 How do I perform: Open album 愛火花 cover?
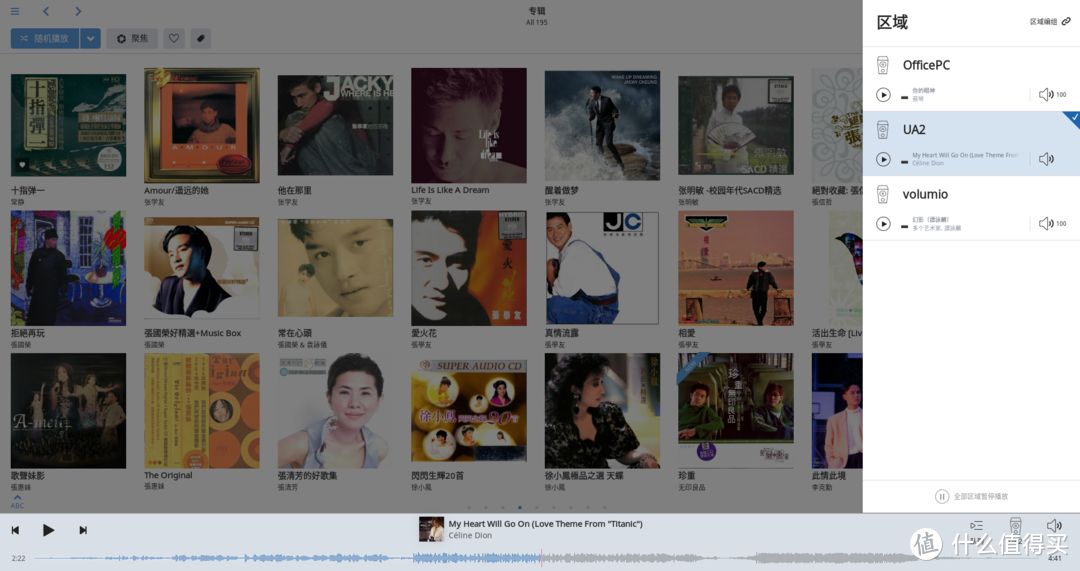[469, 268]
